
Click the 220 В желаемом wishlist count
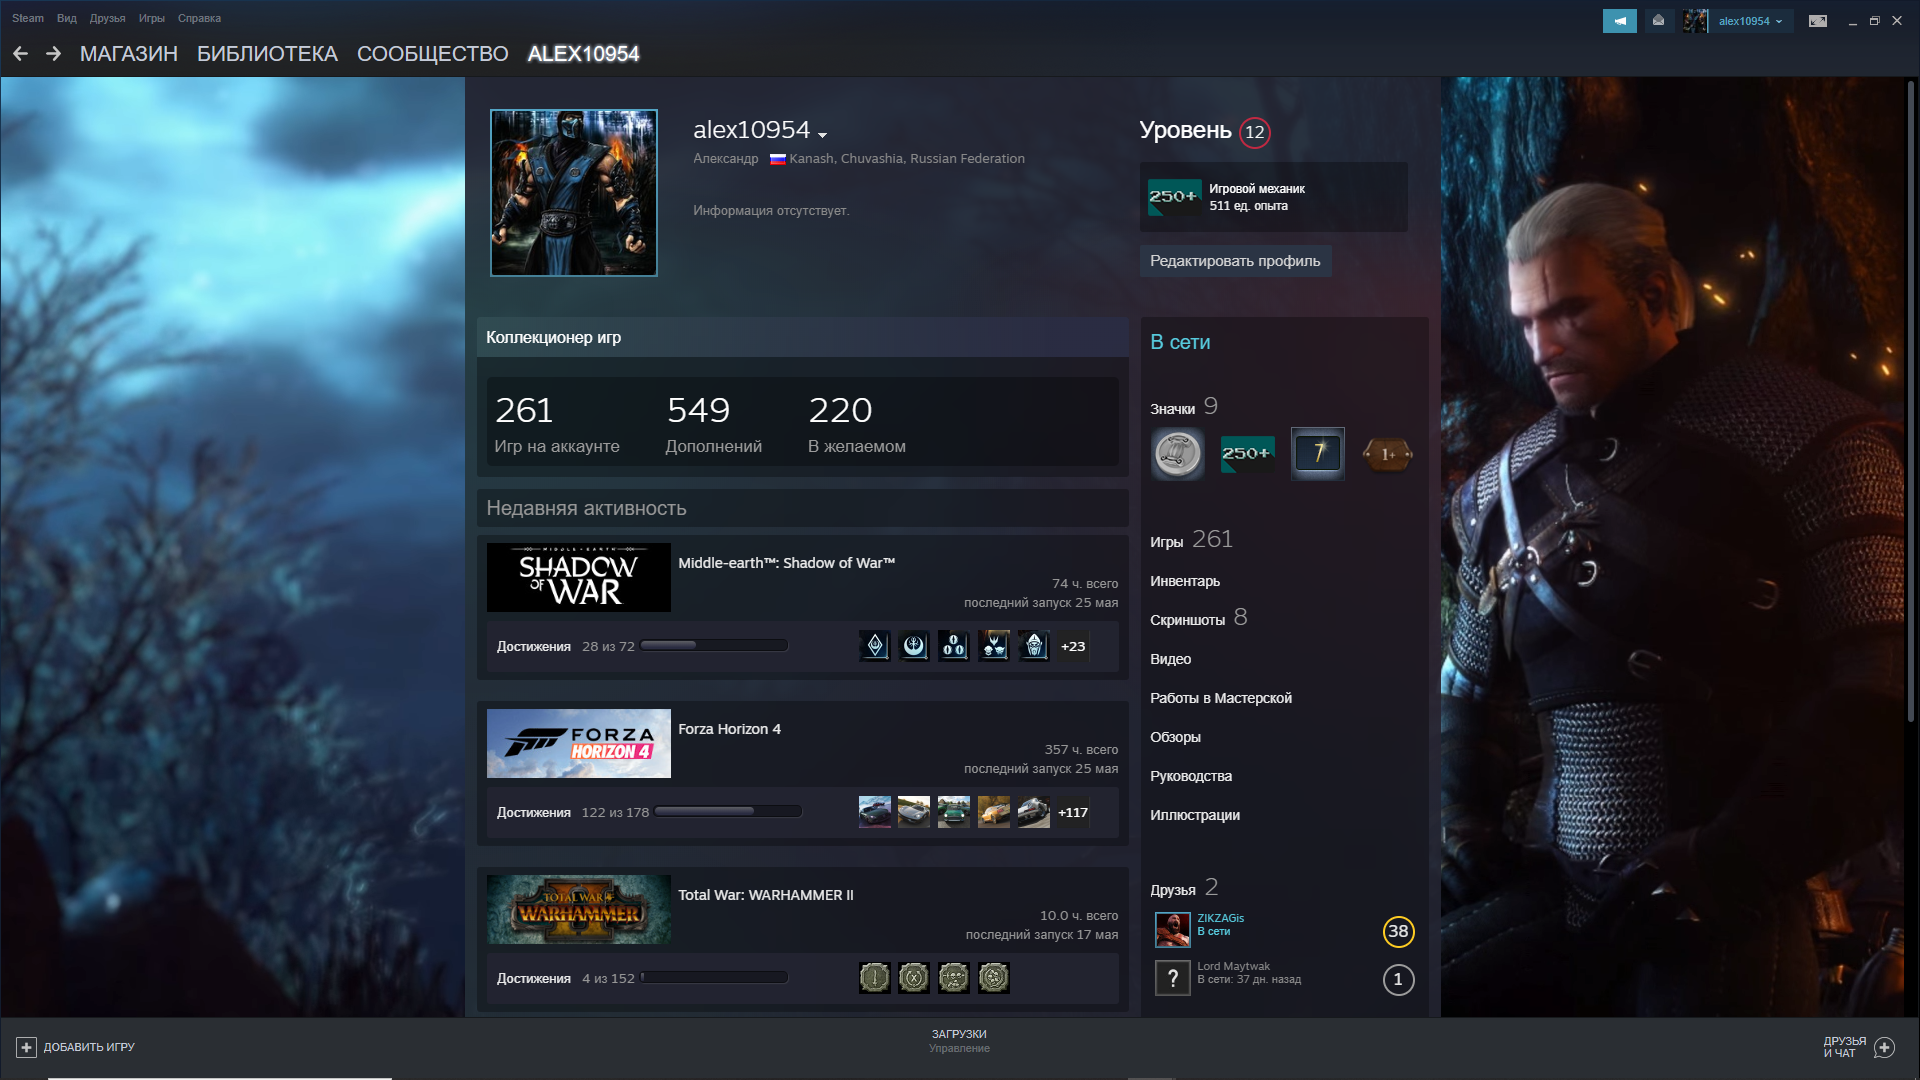coord(857,424)
